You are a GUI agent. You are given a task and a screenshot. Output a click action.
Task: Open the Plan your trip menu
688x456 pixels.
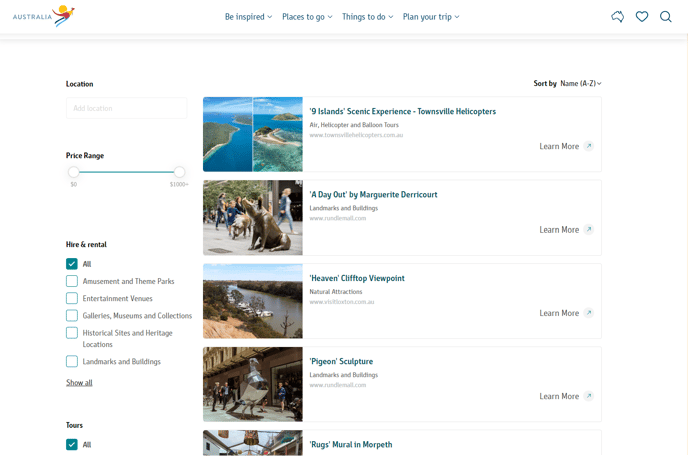pos(431,17)
